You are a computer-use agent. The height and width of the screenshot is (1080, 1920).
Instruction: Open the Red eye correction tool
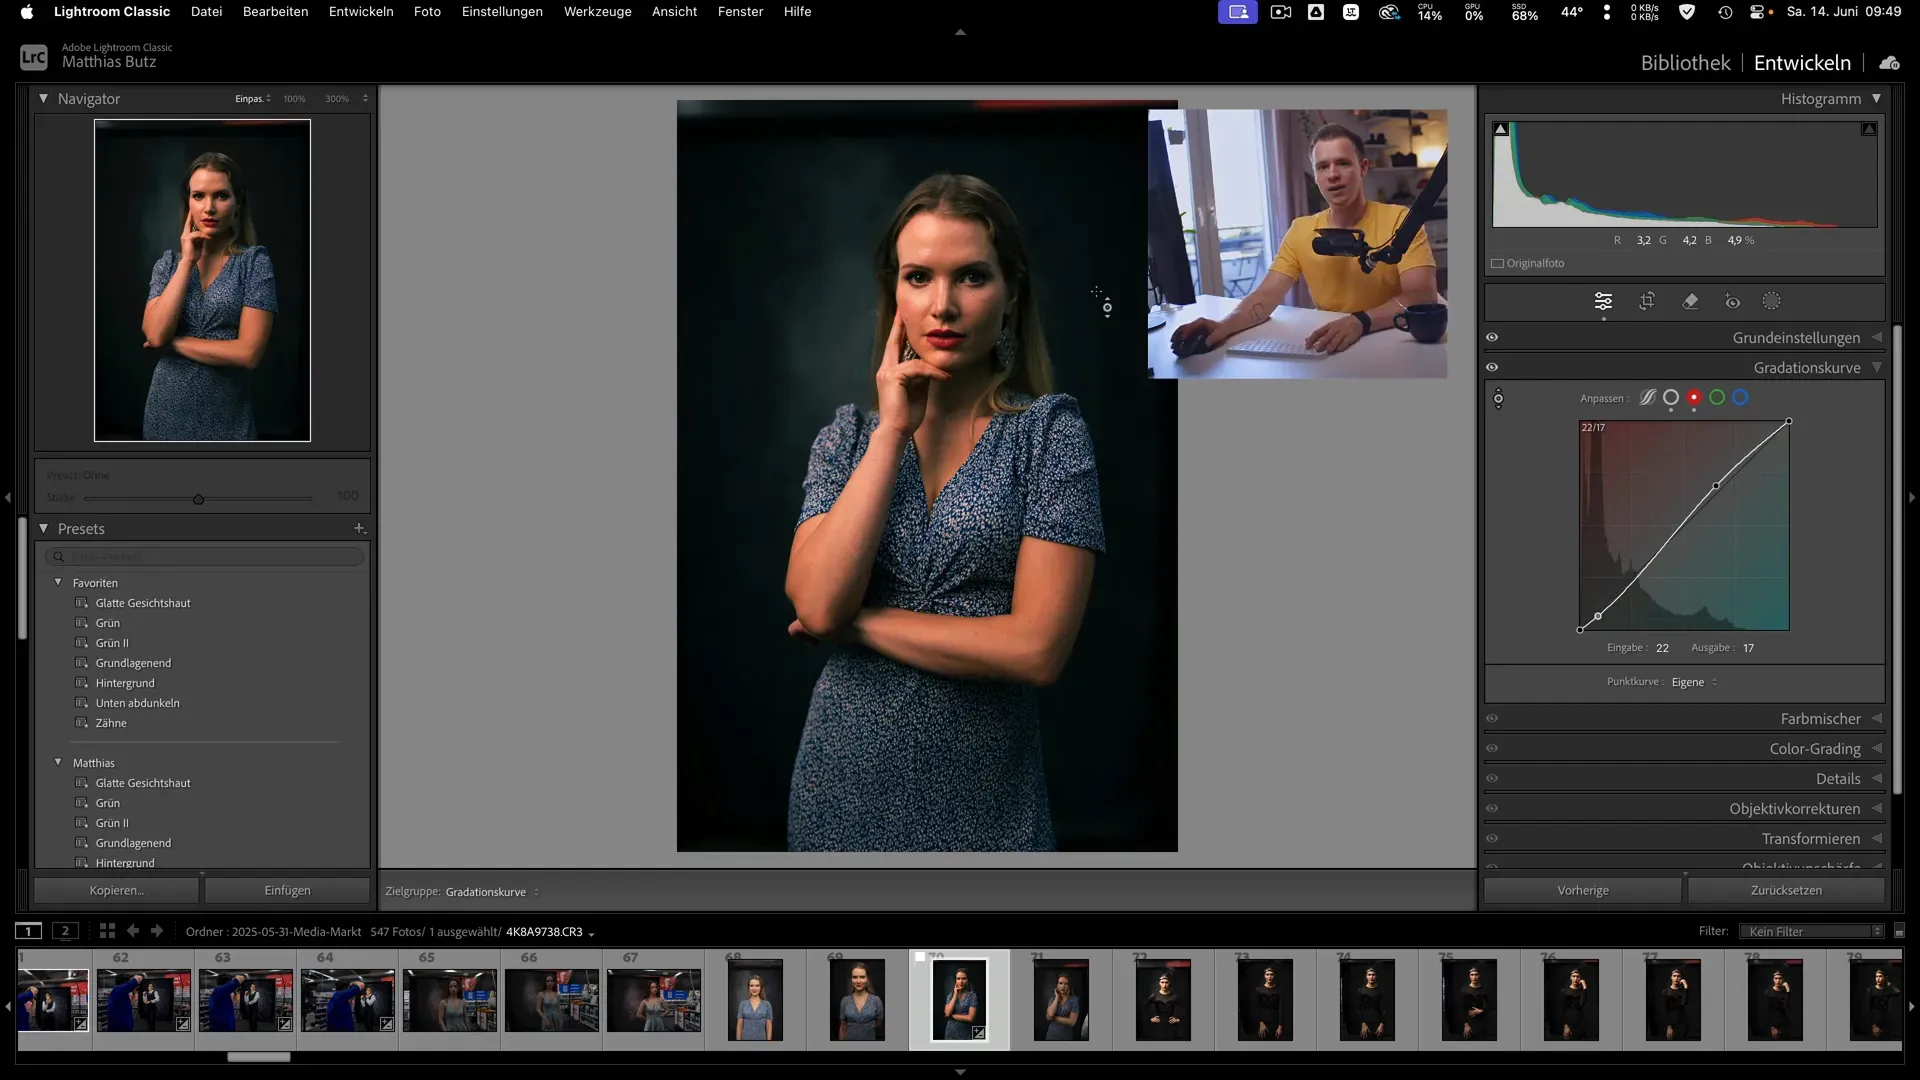1732,301
